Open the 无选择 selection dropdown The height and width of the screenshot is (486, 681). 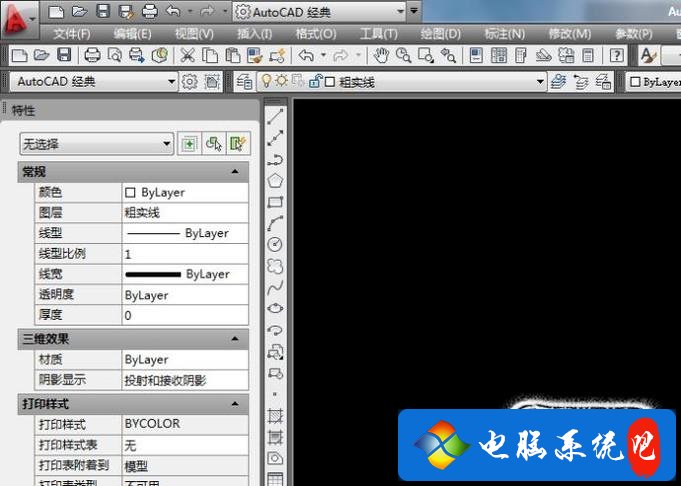click(x=96, y=144)
